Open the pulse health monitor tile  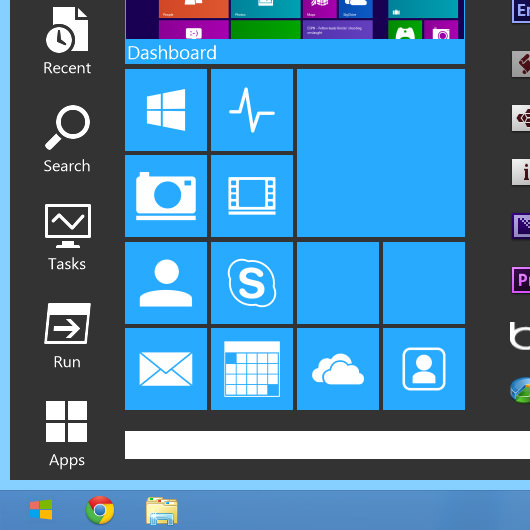pyautogui.click(x=252, y=110)
